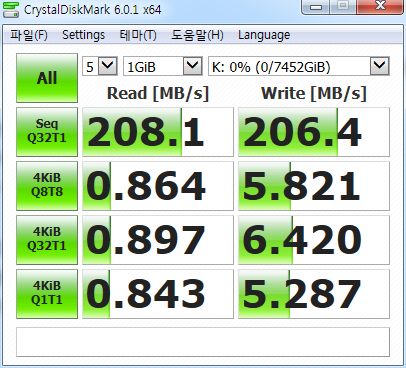Screen dimensions: 406x368
Task: Click the Read [MB/s] column header
Action: tap(158, 93)
